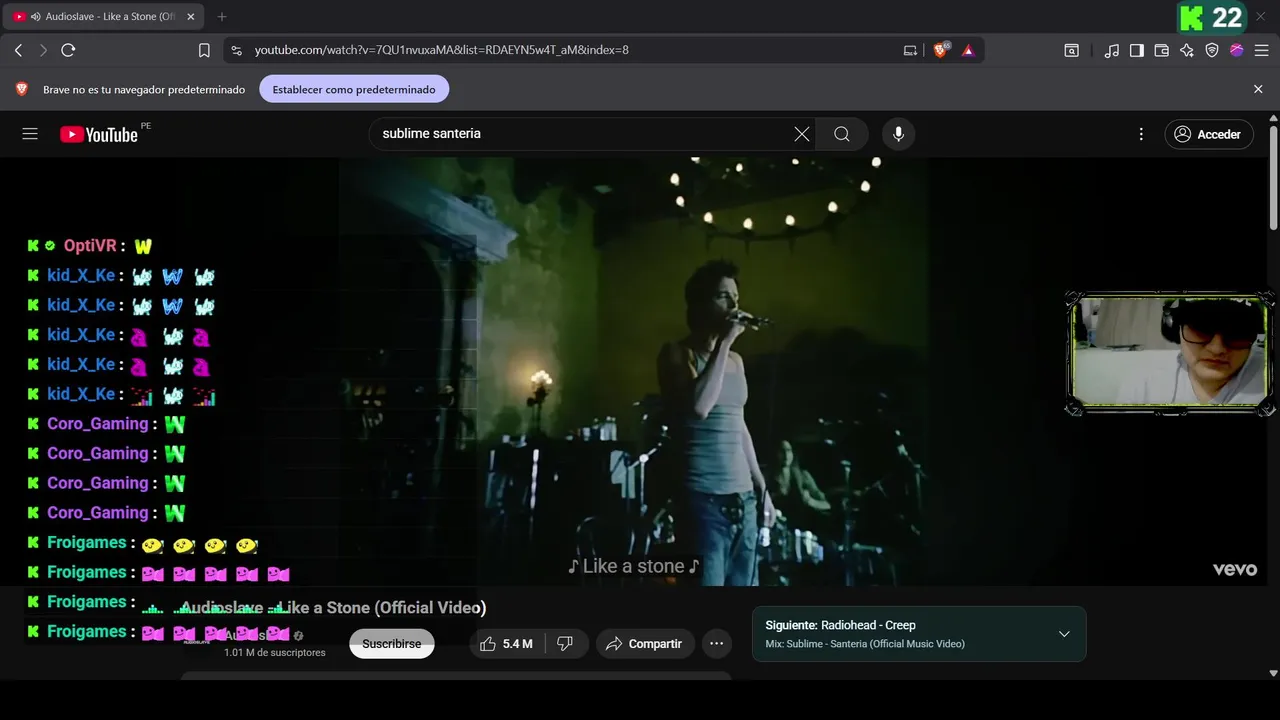Screen dimensions: 1280x720
Task: Dismiss the default browser notification bar
Action: click(1258, 89)
